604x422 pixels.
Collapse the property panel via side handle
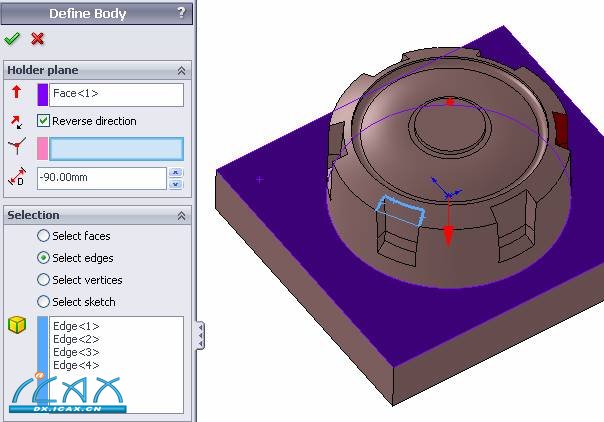point(200,335)
